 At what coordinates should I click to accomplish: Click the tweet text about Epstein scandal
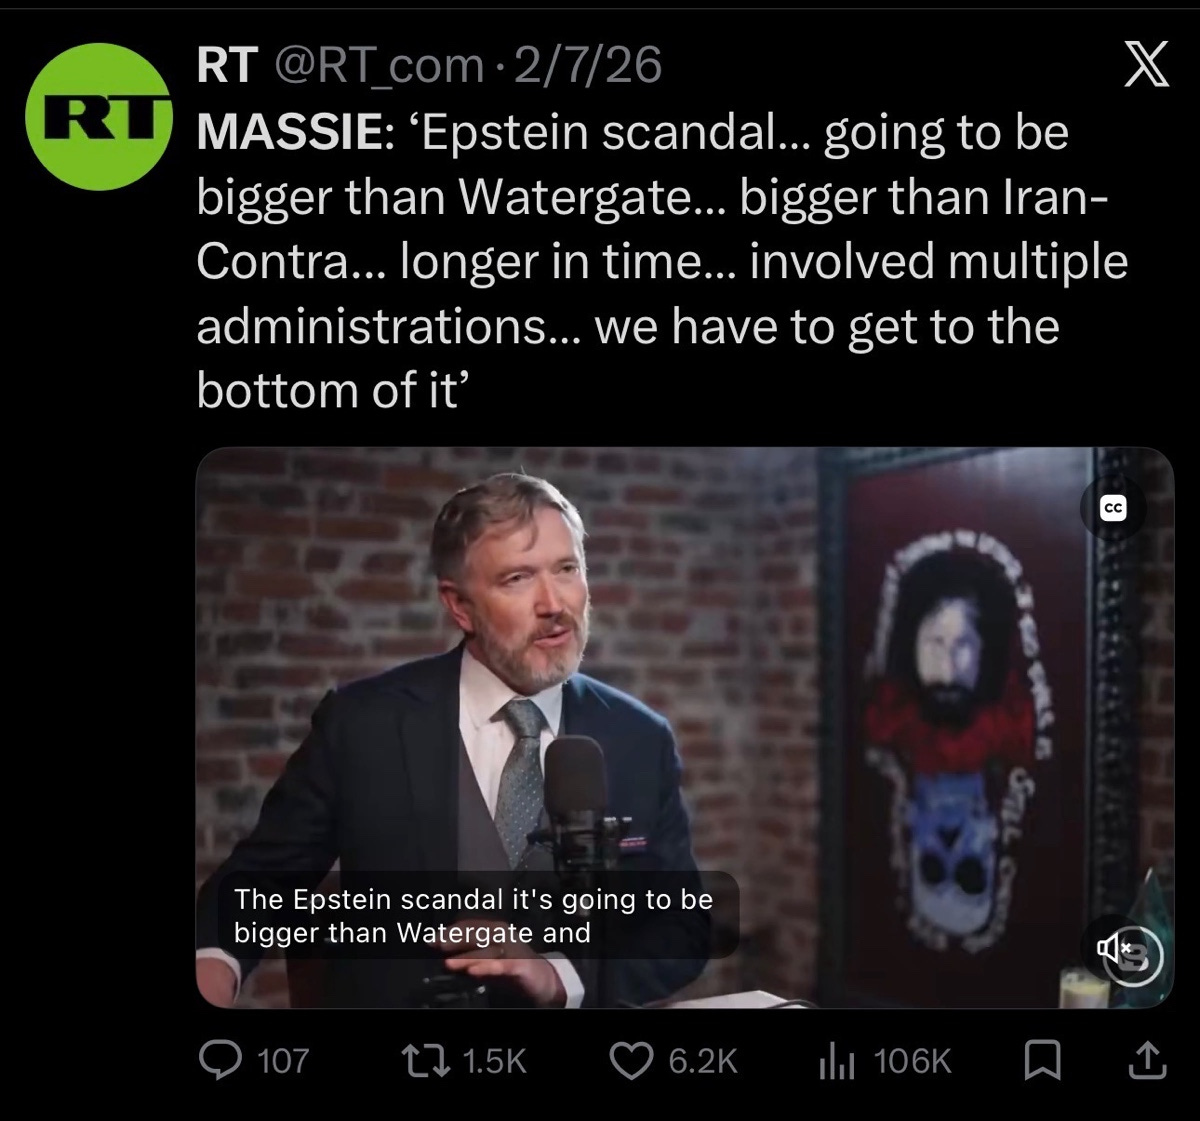tap(662, 260)
